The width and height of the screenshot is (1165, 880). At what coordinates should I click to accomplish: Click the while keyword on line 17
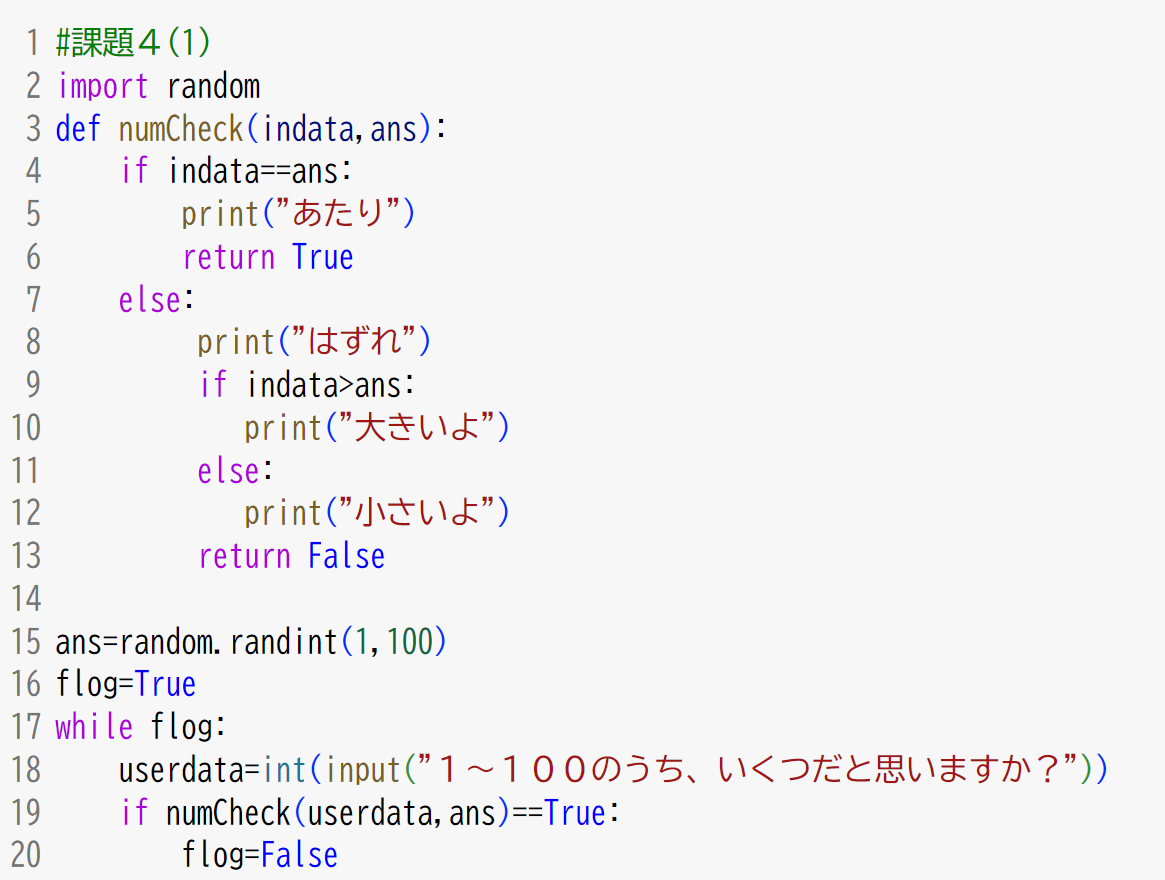94,727
